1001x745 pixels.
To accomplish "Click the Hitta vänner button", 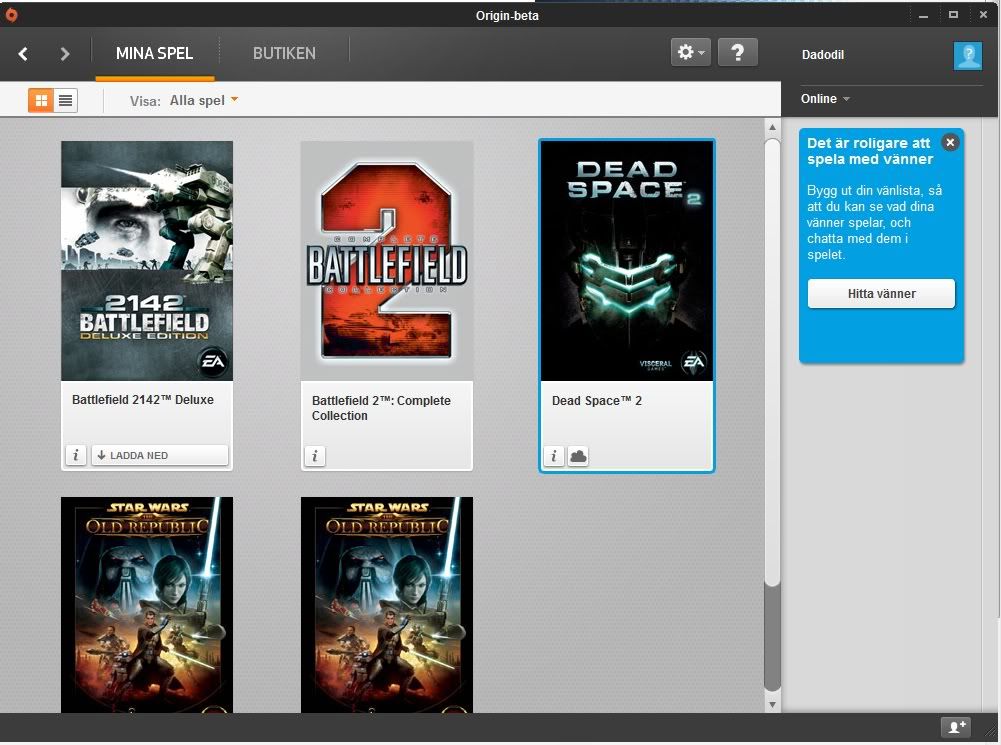I will 882,294.
